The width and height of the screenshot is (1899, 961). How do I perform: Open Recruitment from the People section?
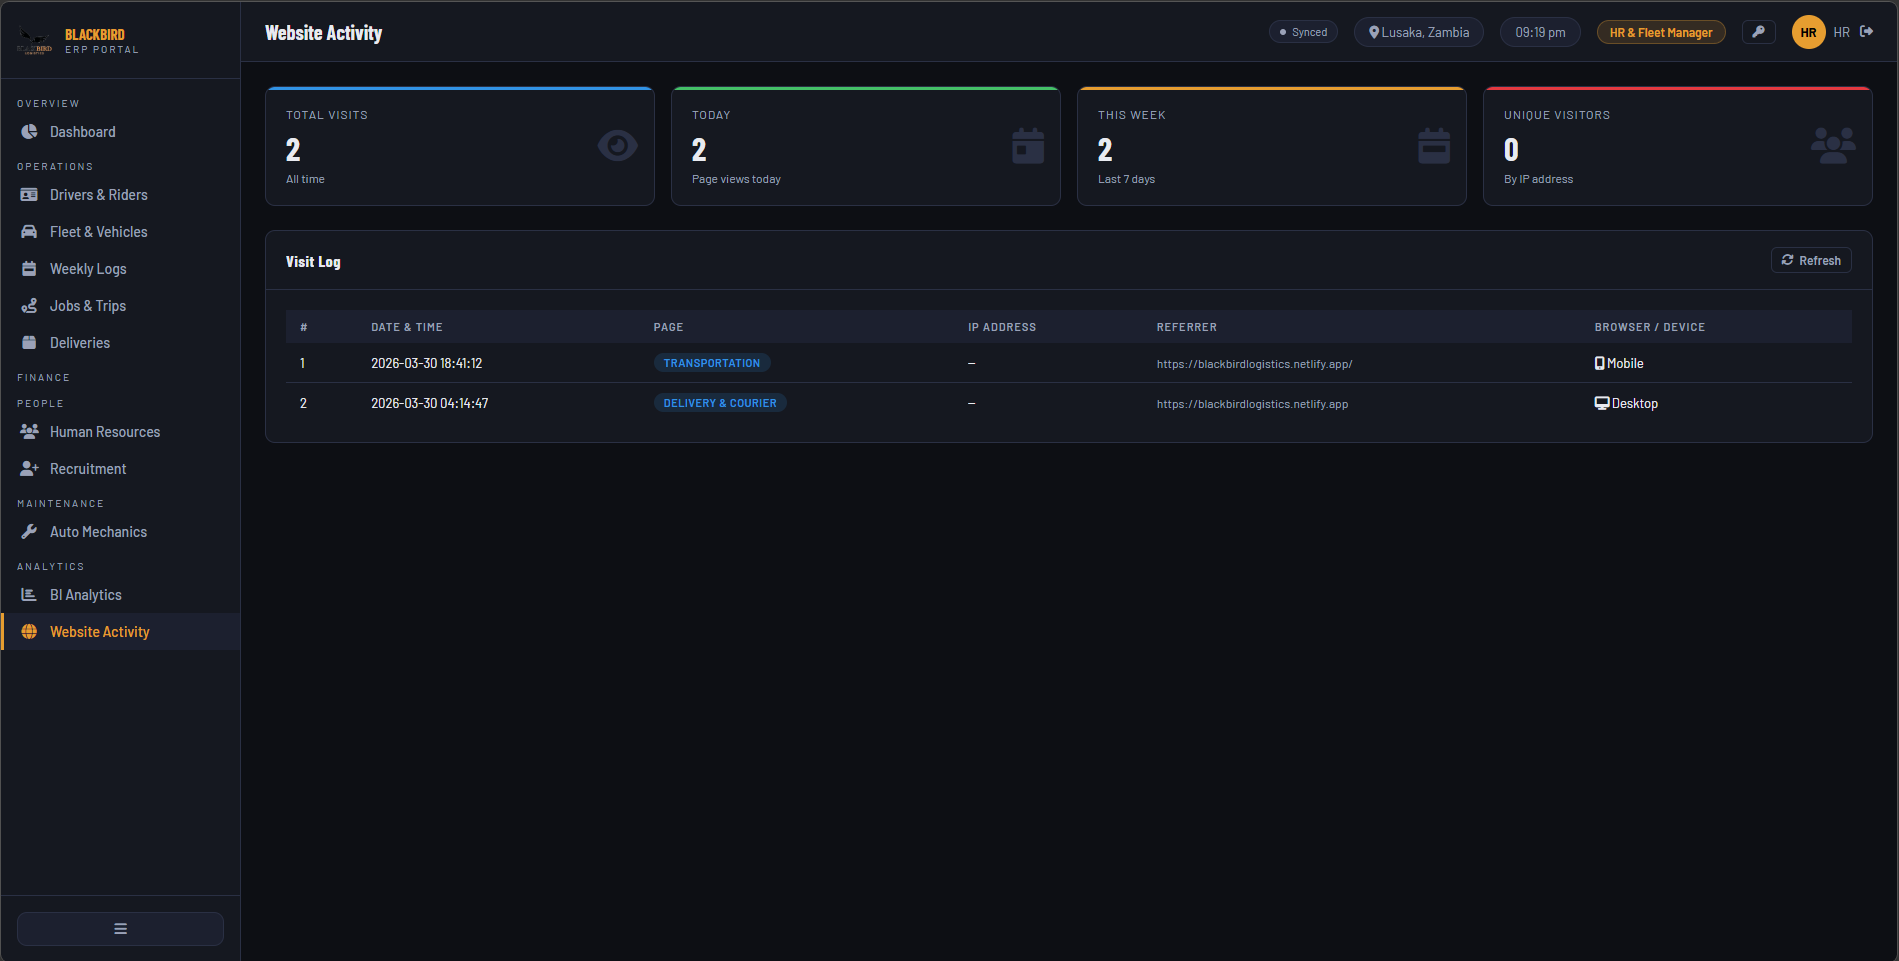(88, 468)
